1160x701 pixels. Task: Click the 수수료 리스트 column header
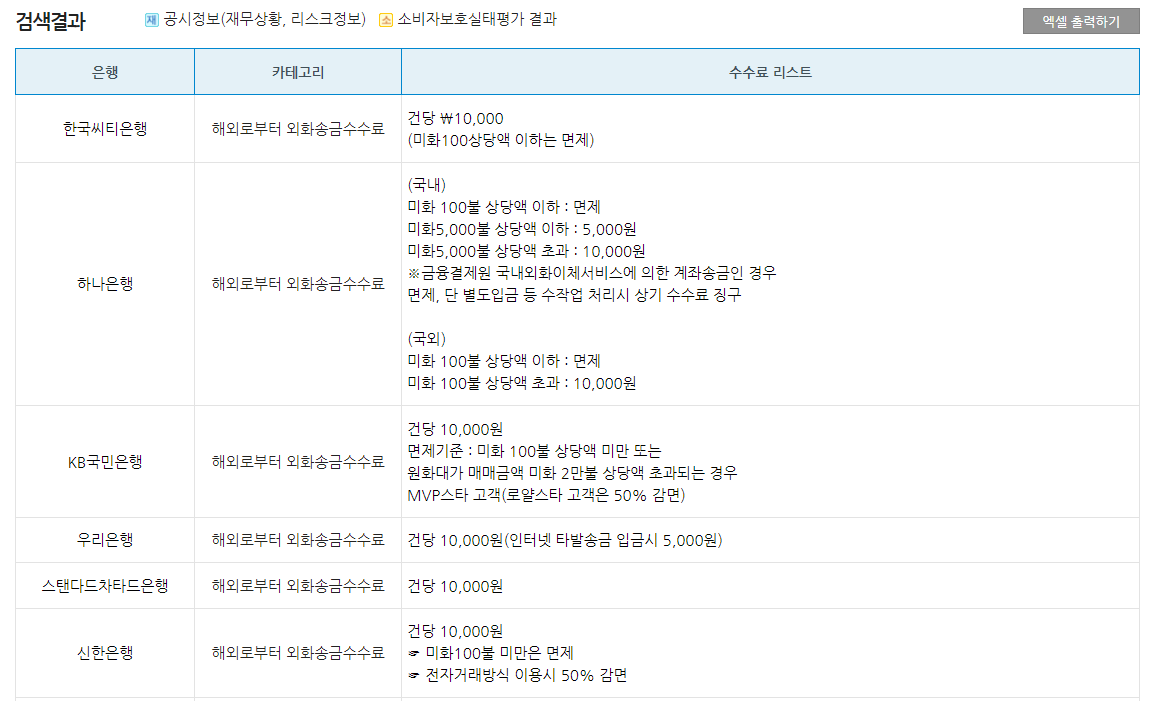[770, 72]
